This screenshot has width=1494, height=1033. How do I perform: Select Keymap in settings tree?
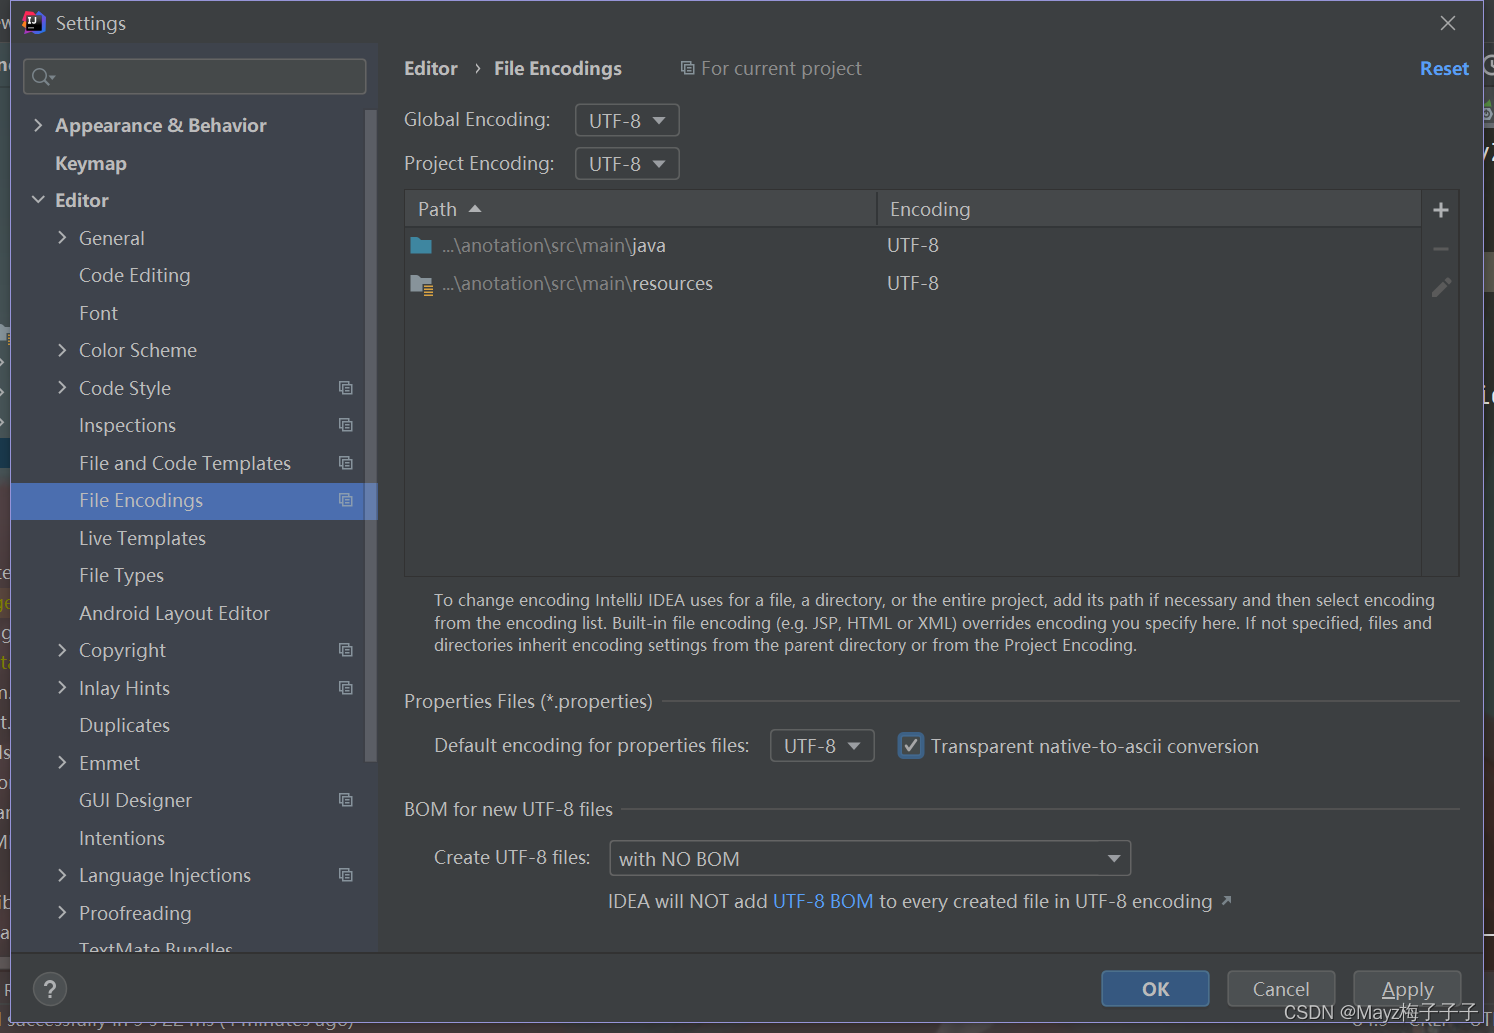tap(91, 163)
